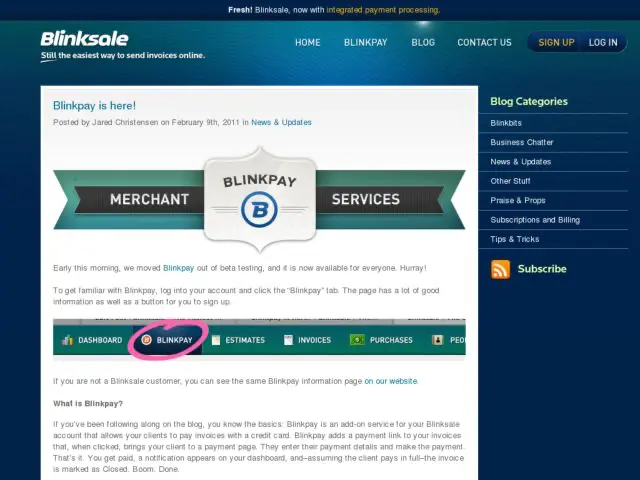Select News & Updates in Blog Categories
This screenshot has height=480, width=640.
520,162
